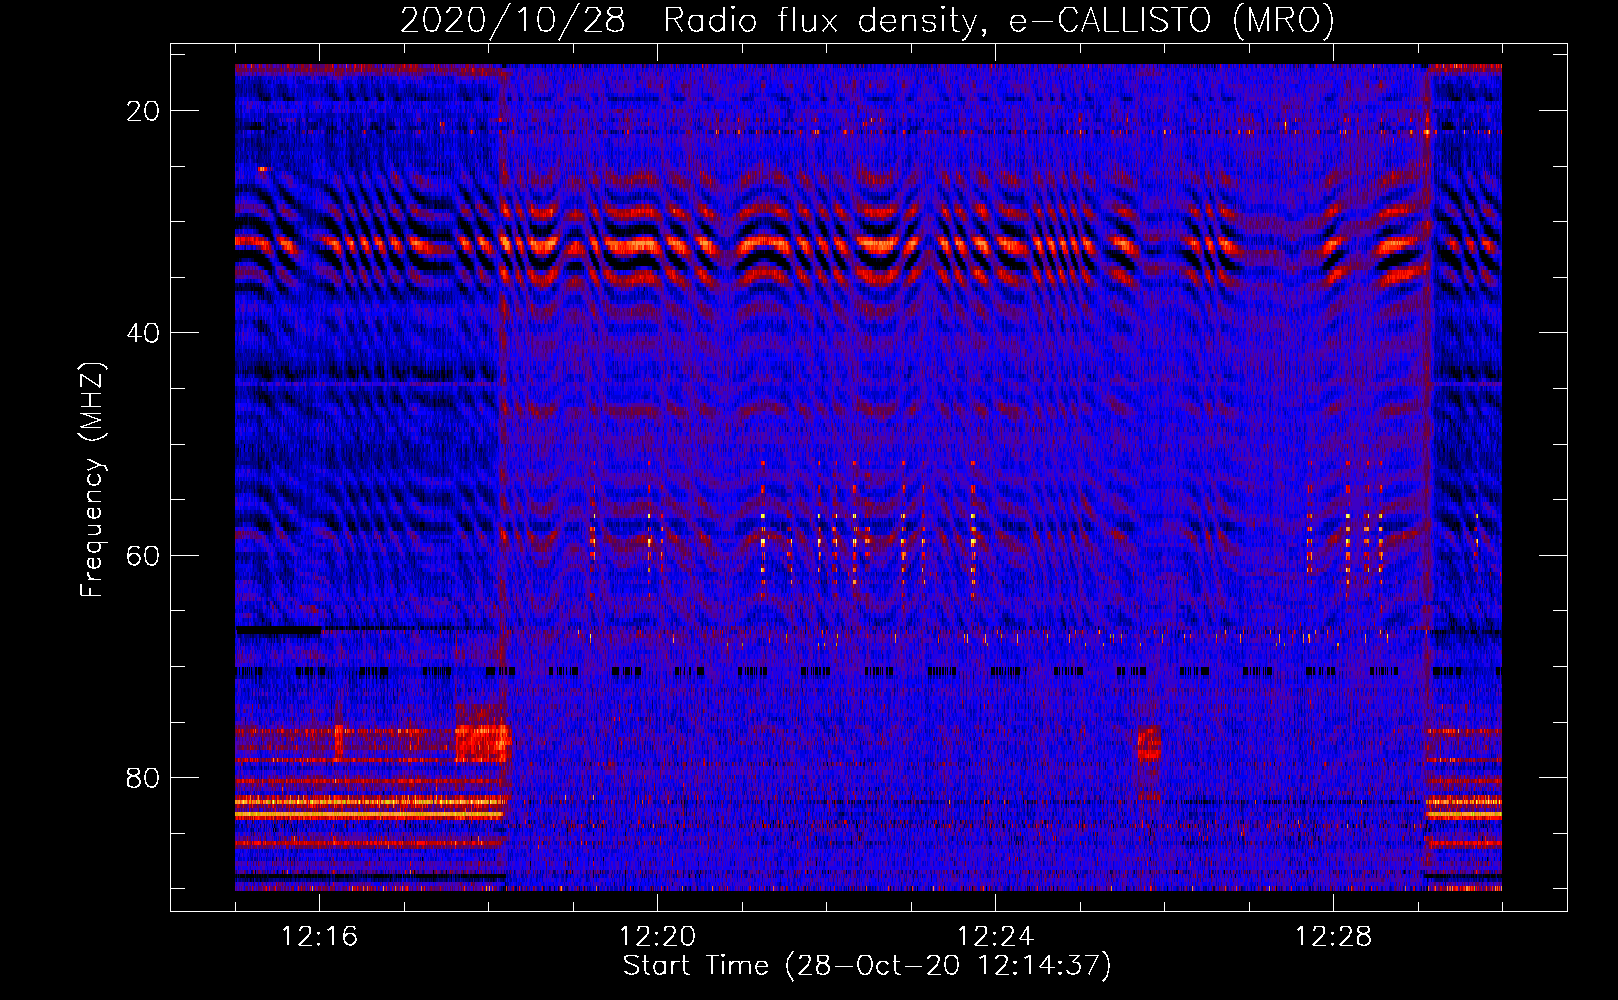Click the 'Frequency (MHZ)' axis label
Screen dimensions: 1618x1000
[x=92, y=480]
